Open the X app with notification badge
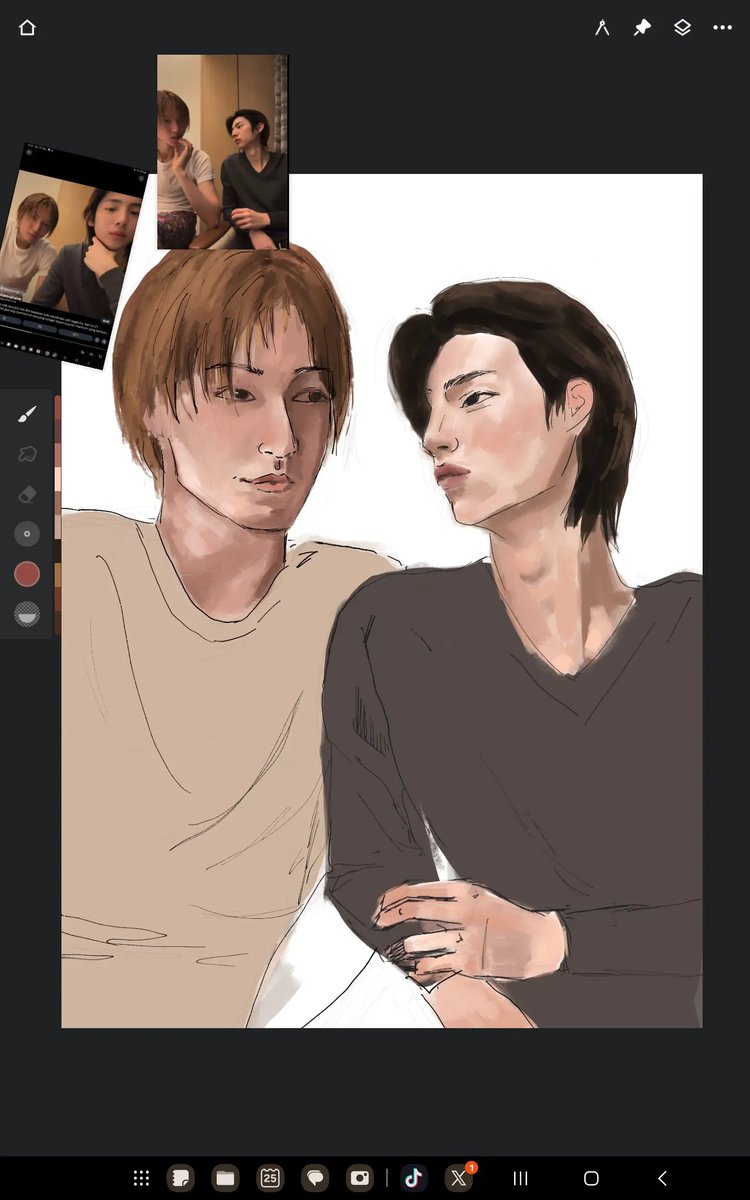 click(459, 1178)
